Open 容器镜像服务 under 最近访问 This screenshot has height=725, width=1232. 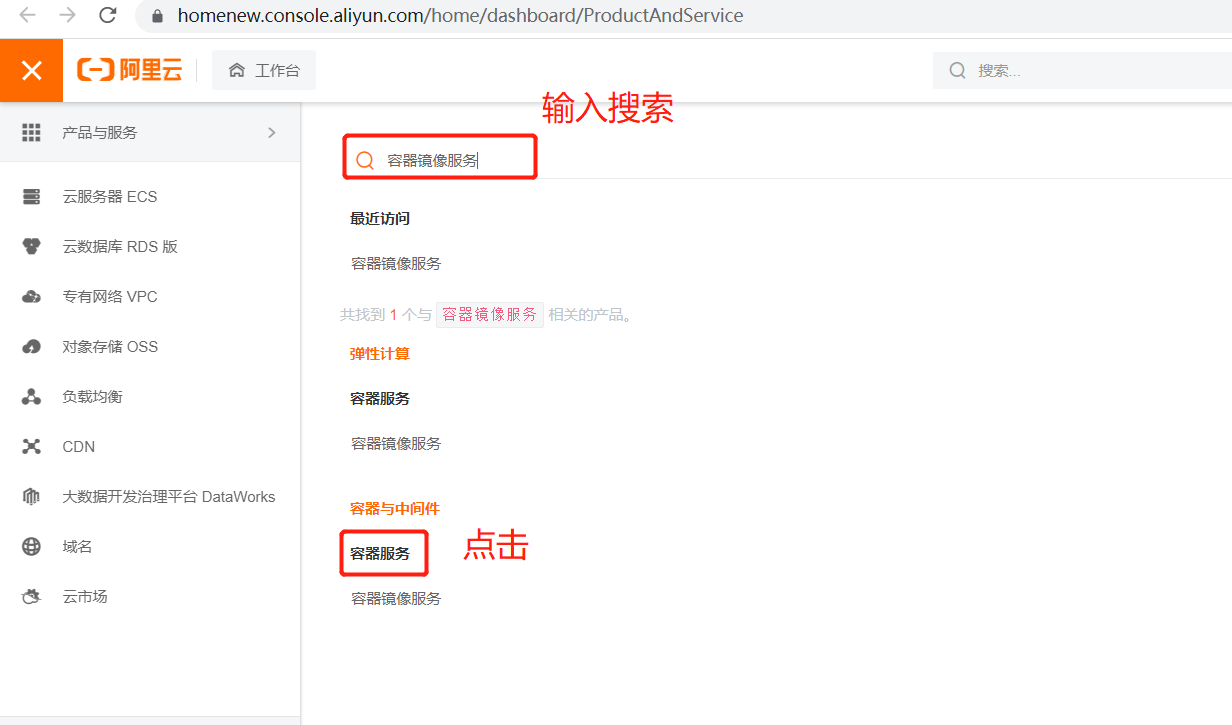click(x=396, y=264)
